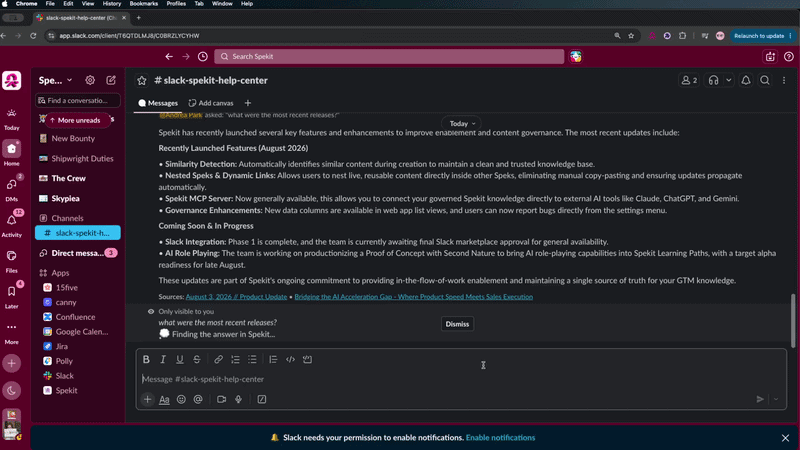Send the message now
Screen dimensions: 800x450
pyautogui.click(x=760, y=399)
